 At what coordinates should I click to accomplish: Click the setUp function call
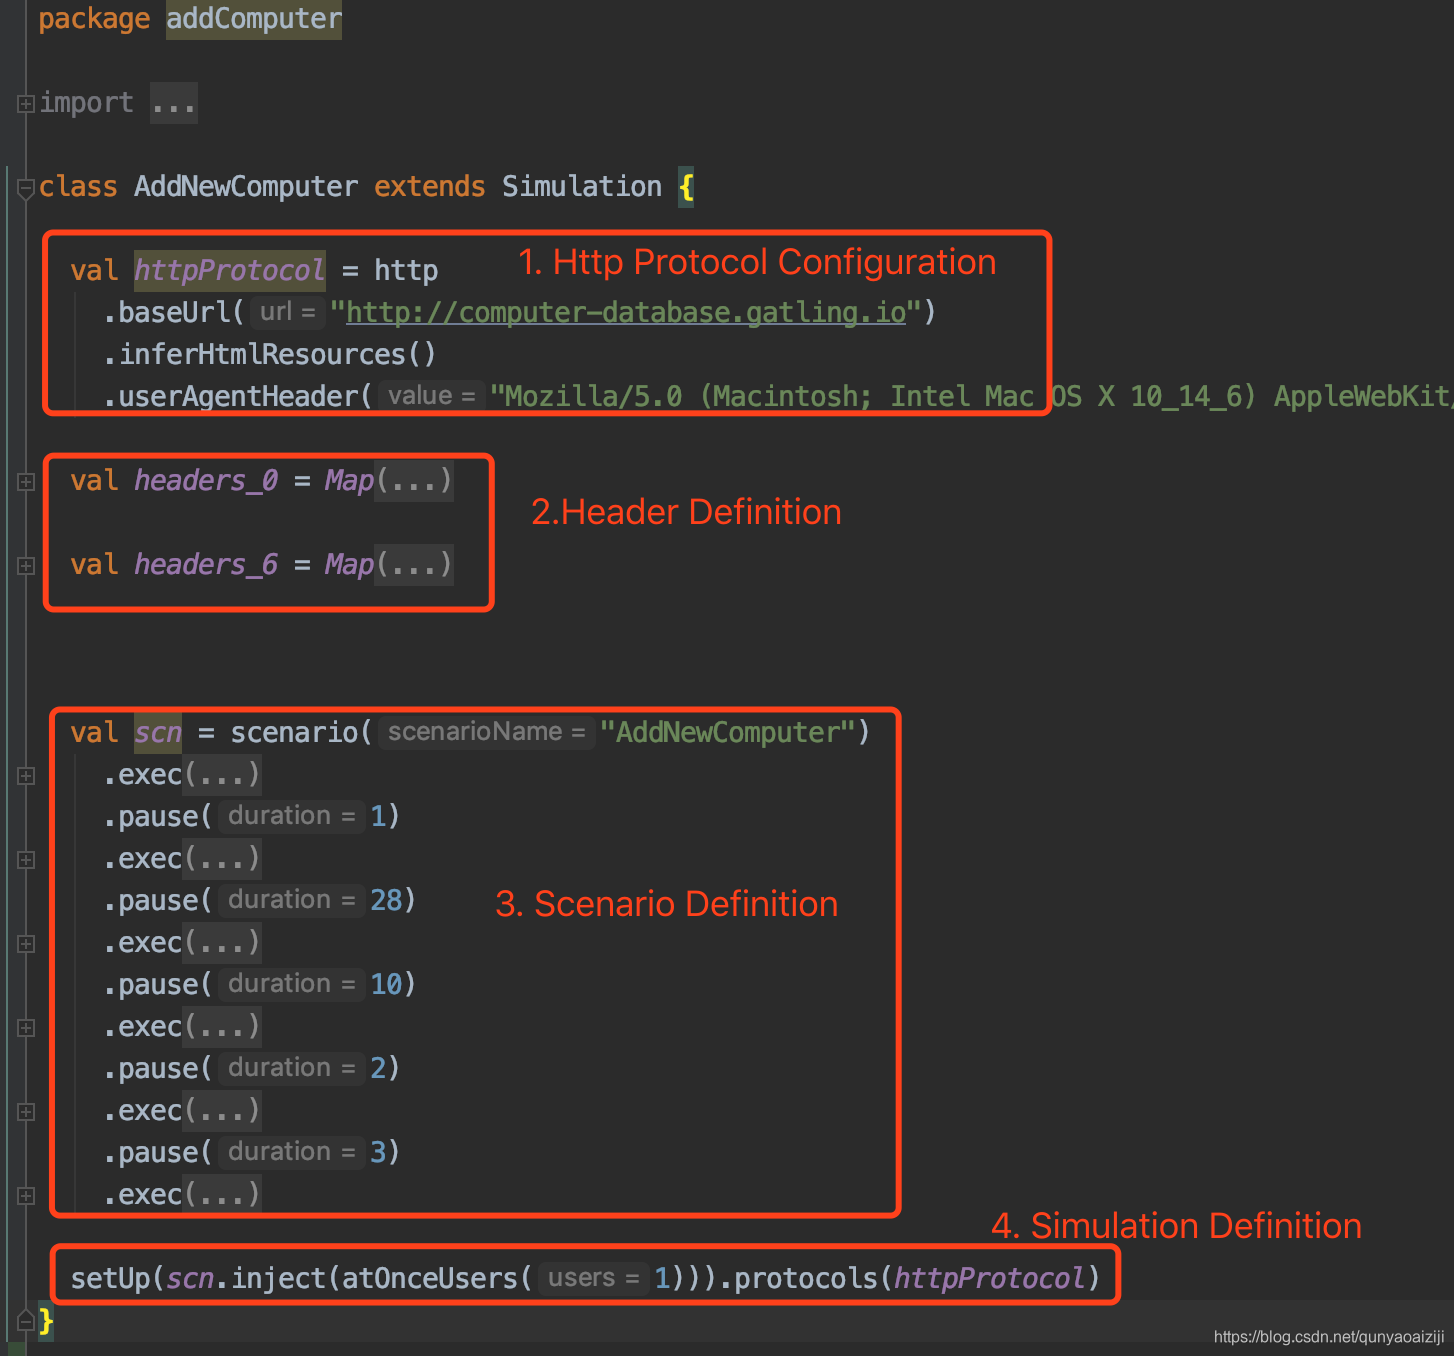[110, 1279]
